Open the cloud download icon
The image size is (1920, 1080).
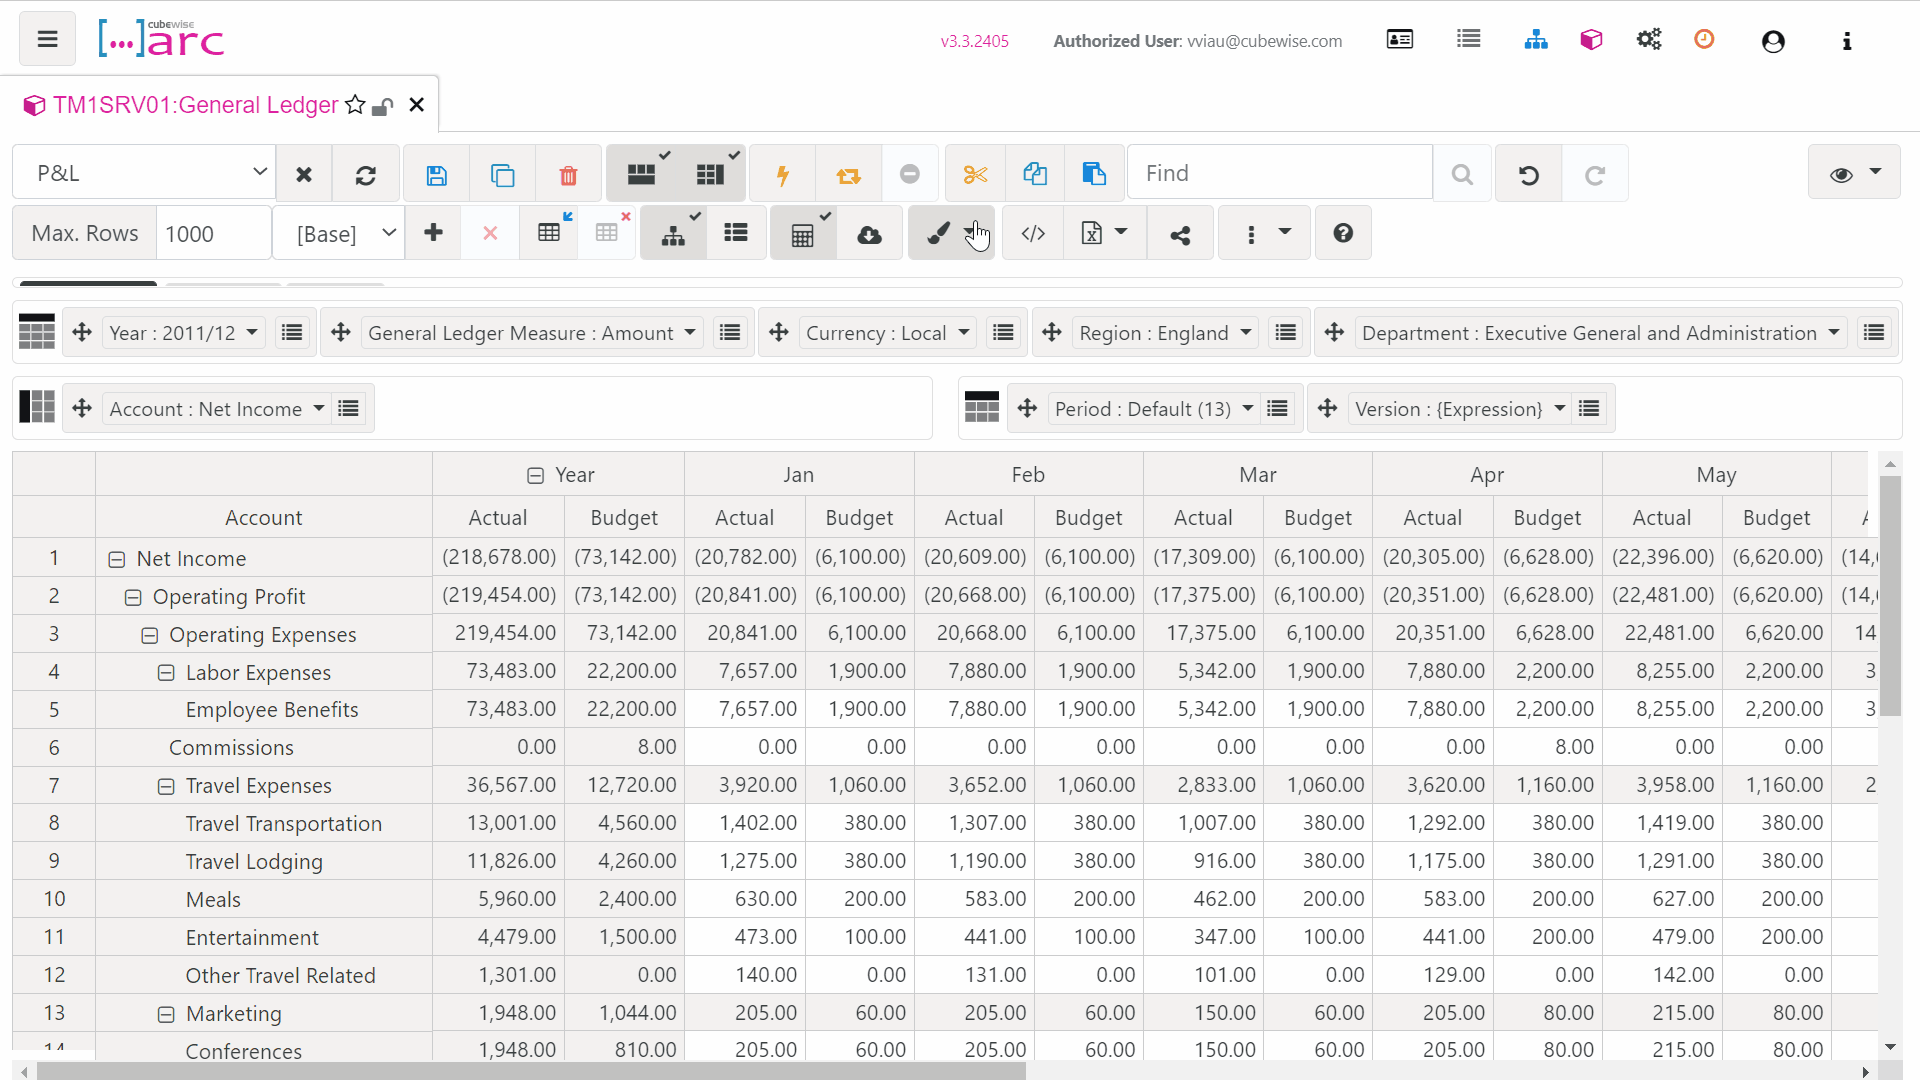[869, 234]
